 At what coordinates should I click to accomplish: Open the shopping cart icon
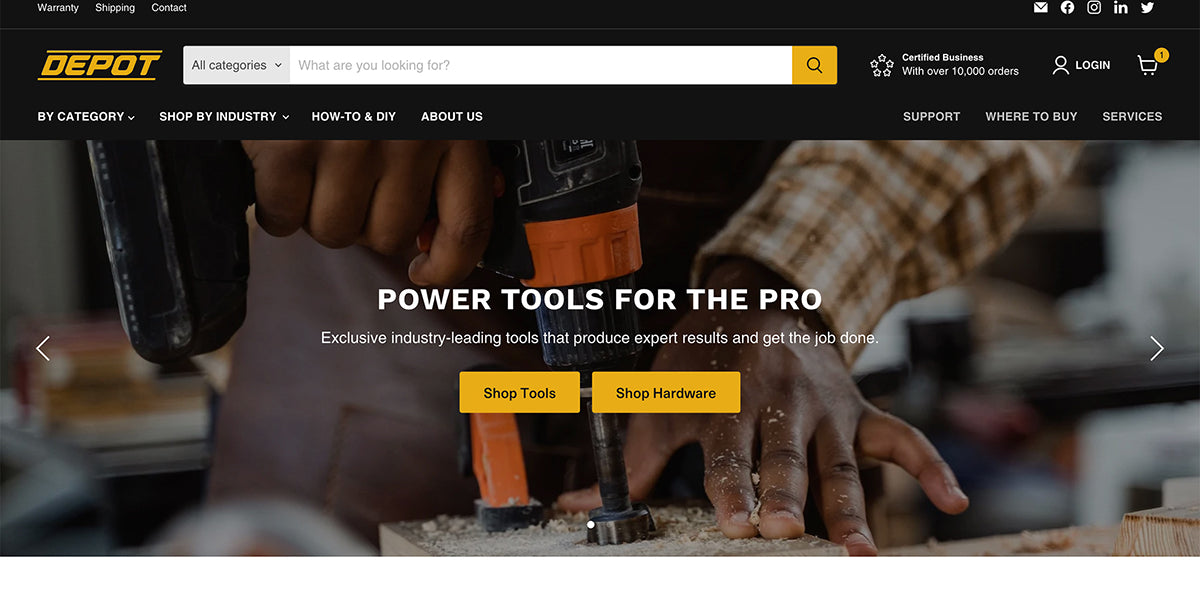coord(1148,66)
